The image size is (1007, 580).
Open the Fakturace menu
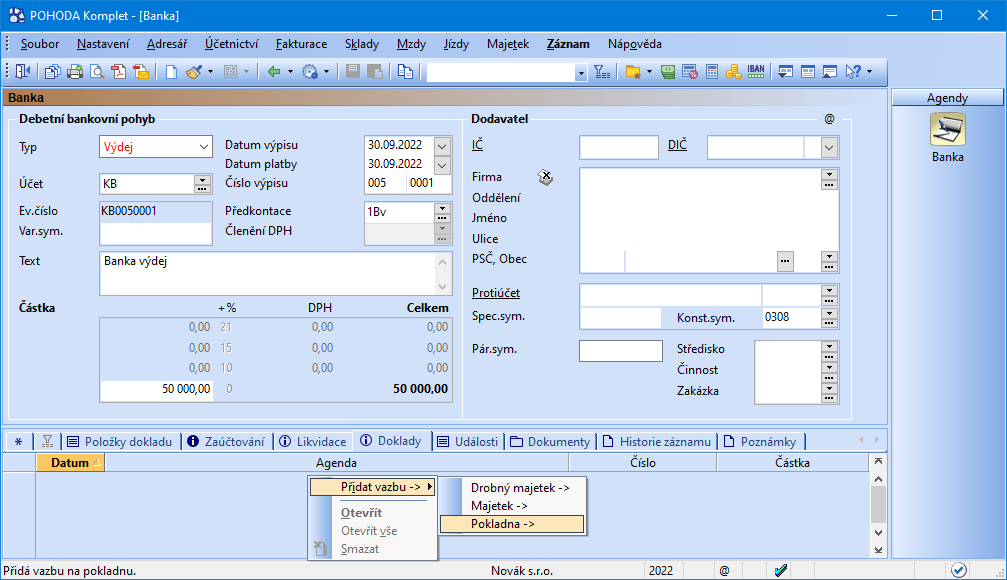[301, 44]
